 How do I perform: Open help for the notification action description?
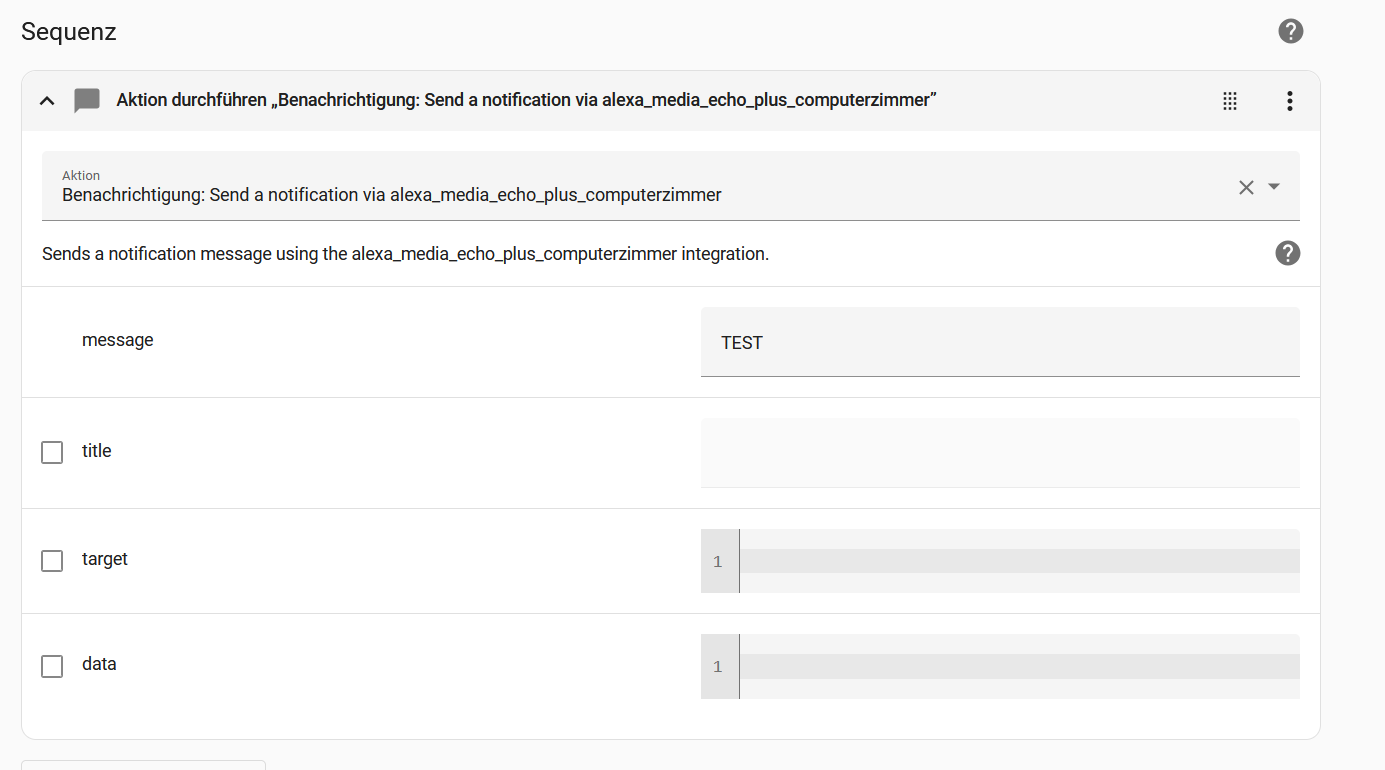click(x=1288, y=253)
